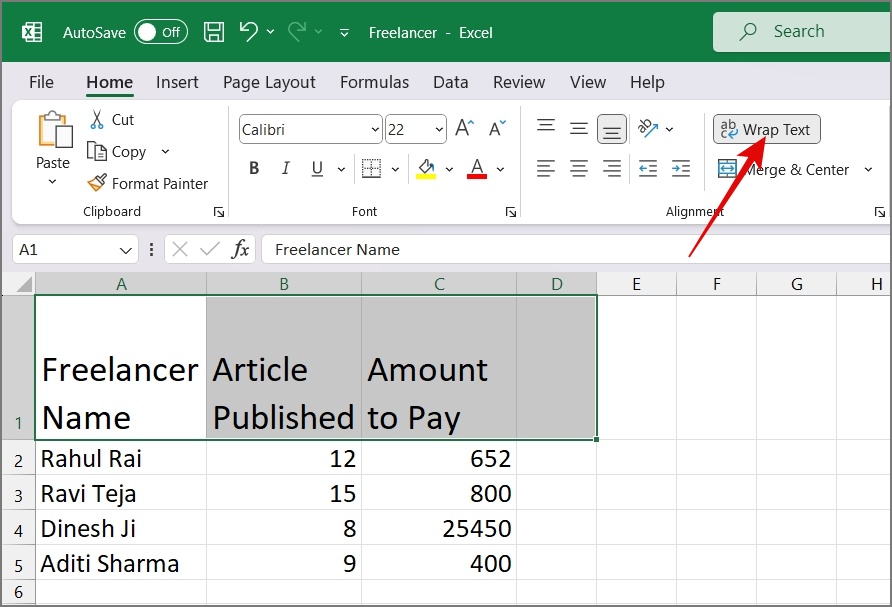Viewport: 892px width, 607px height.
Task: Open the Help tab
Action: (647, 82)
